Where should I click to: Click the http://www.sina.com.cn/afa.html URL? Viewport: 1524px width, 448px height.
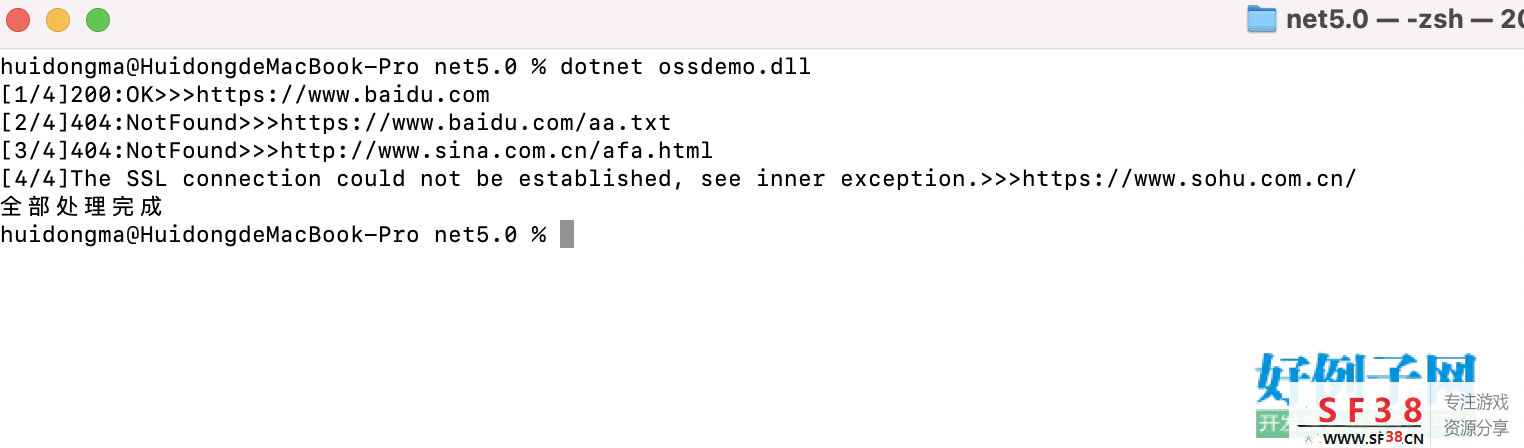point(497,151)
